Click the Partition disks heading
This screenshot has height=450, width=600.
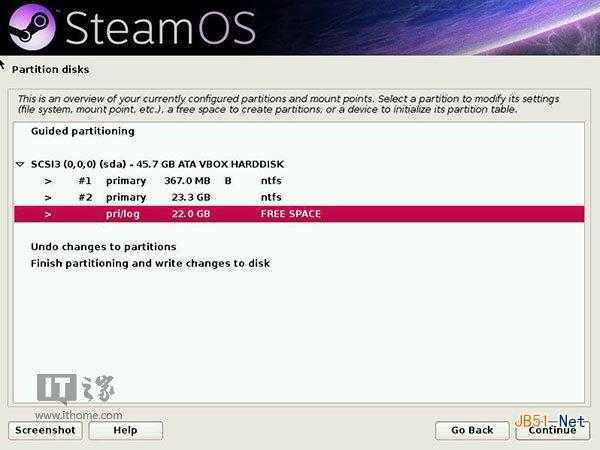[51, 70]
